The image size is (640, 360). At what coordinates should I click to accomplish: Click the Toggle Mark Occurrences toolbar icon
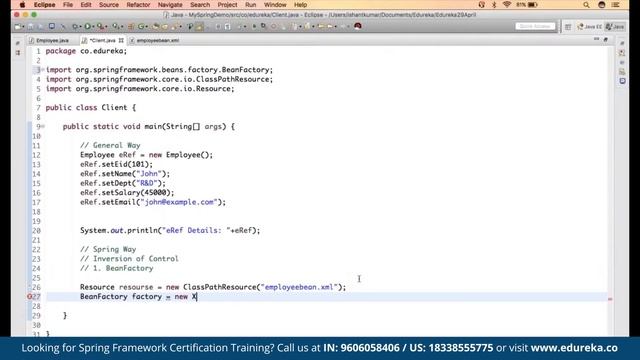point(200,27)
